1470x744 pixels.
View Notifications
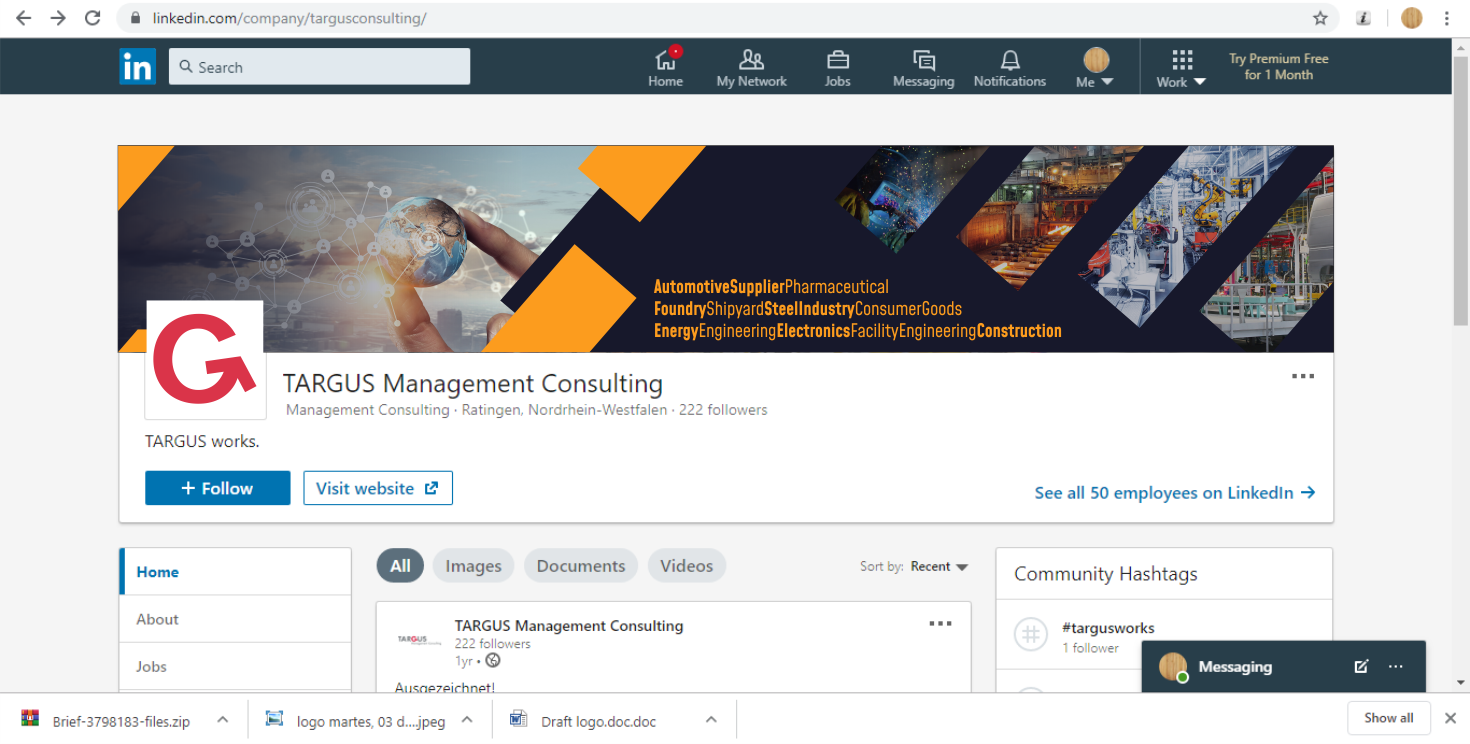pyautogui.click(x=1010, y=67)
